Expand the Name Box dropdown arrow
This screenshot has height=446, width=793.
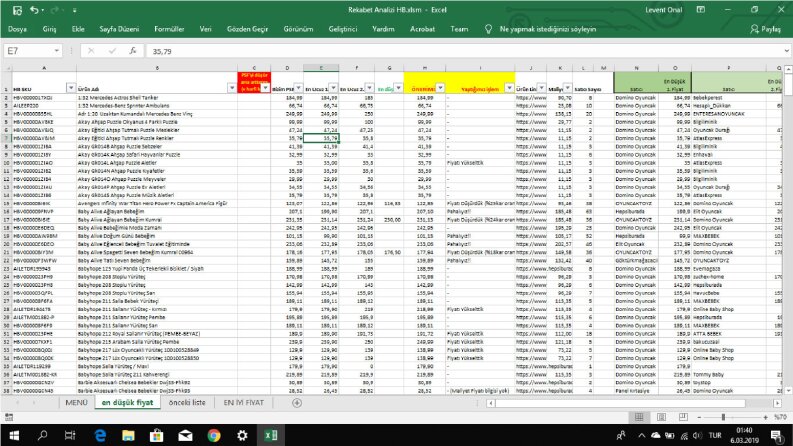tap(57, 51)
